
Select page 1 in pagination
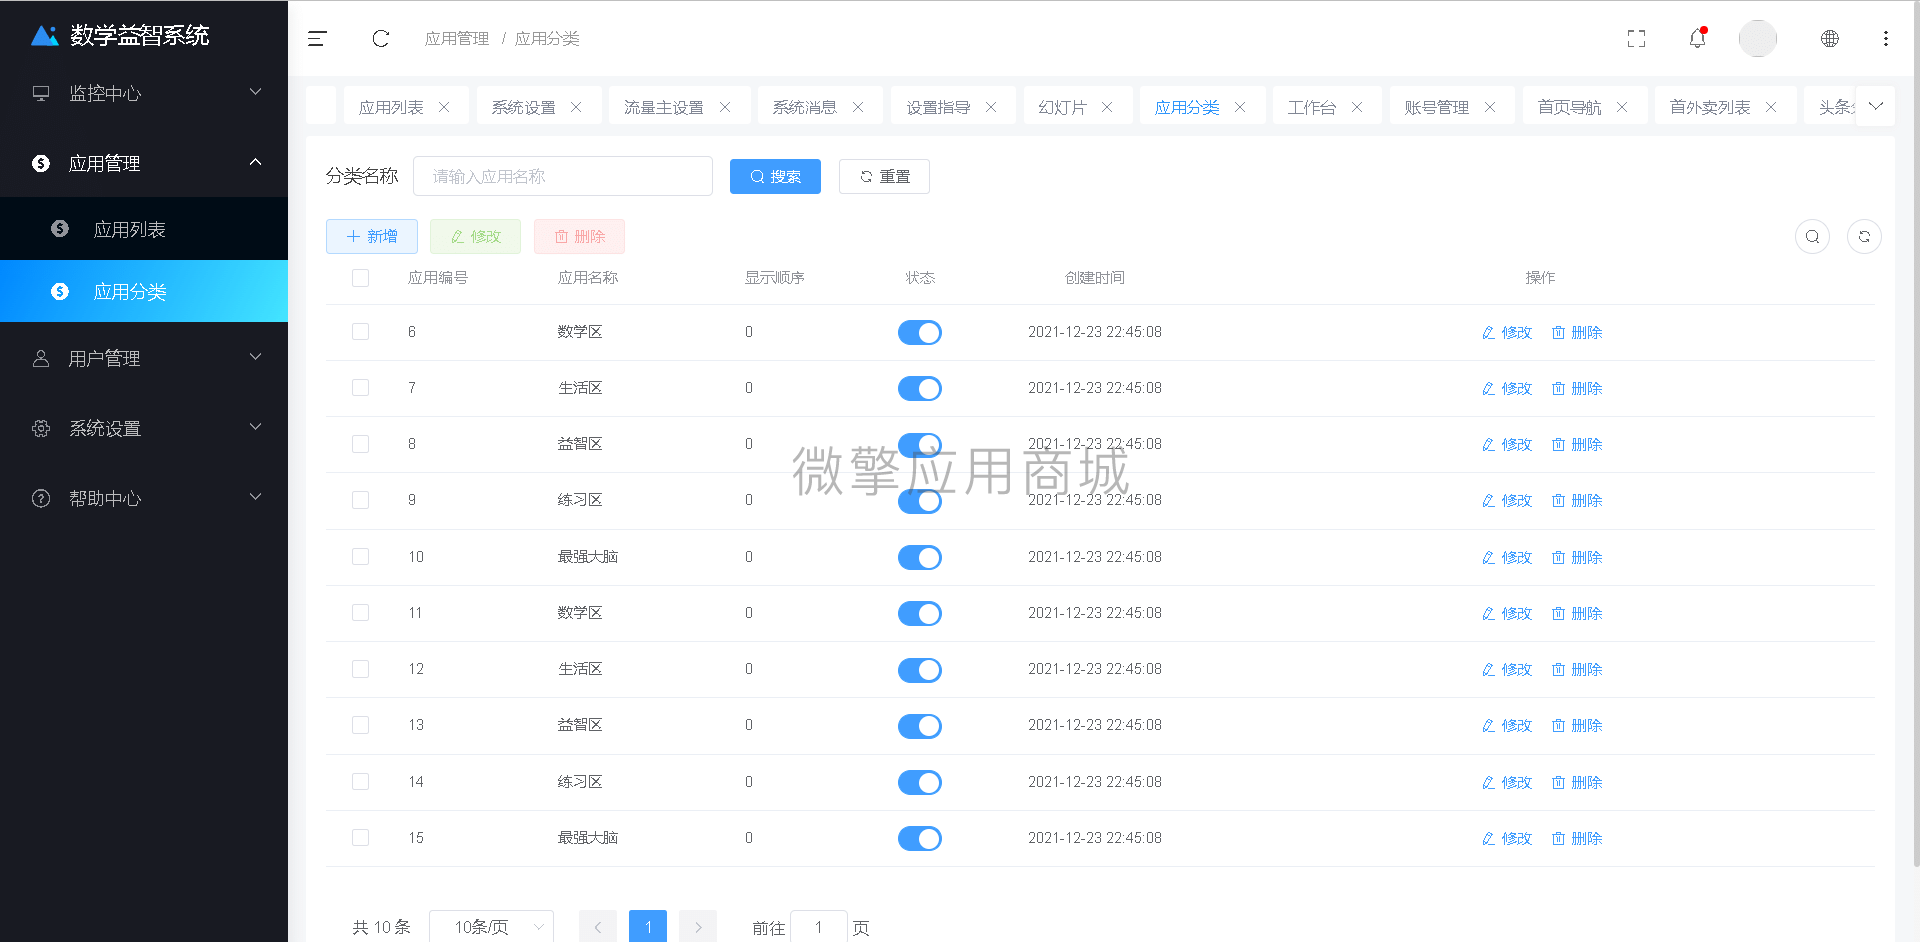point(648,927)
